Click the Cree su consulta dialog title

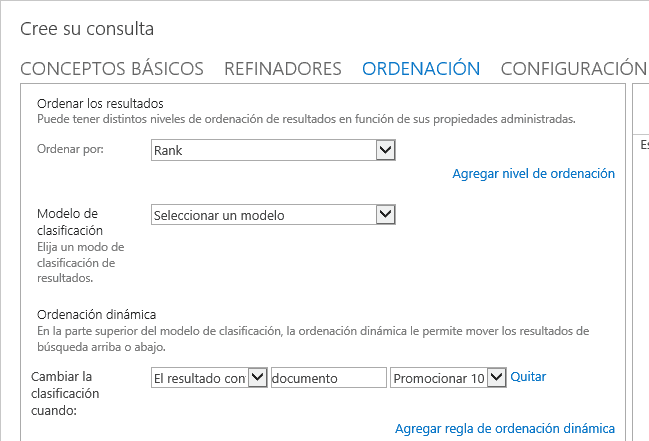click(x=87, y=29)
